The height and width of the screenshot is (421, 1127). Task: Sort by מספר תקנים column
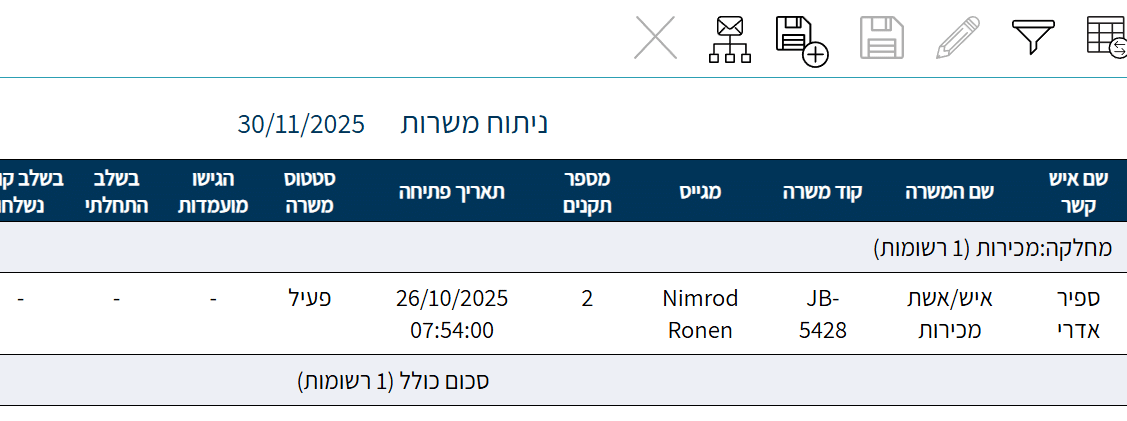[x=586, y=191]
